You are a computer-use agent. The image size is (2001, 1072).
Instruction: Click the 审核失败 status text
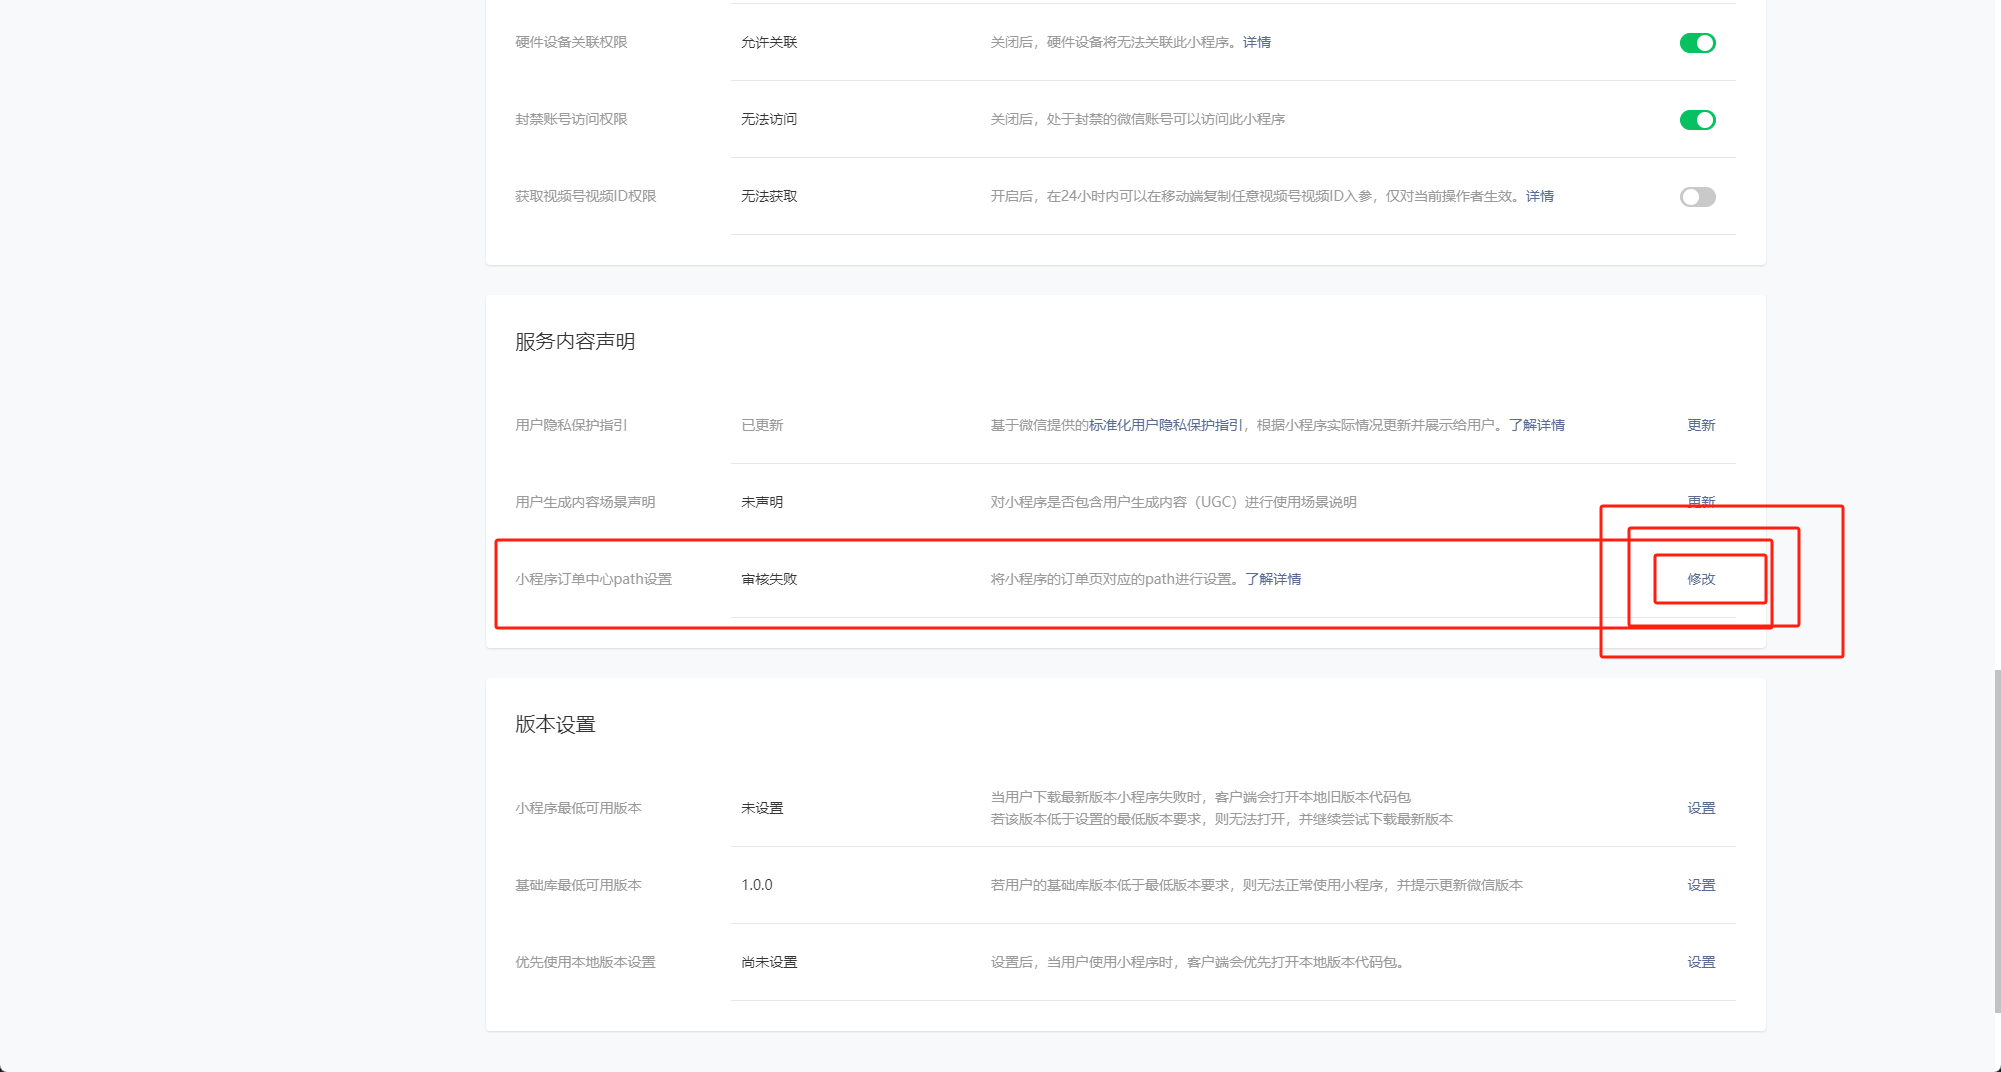tap(769, 579)
